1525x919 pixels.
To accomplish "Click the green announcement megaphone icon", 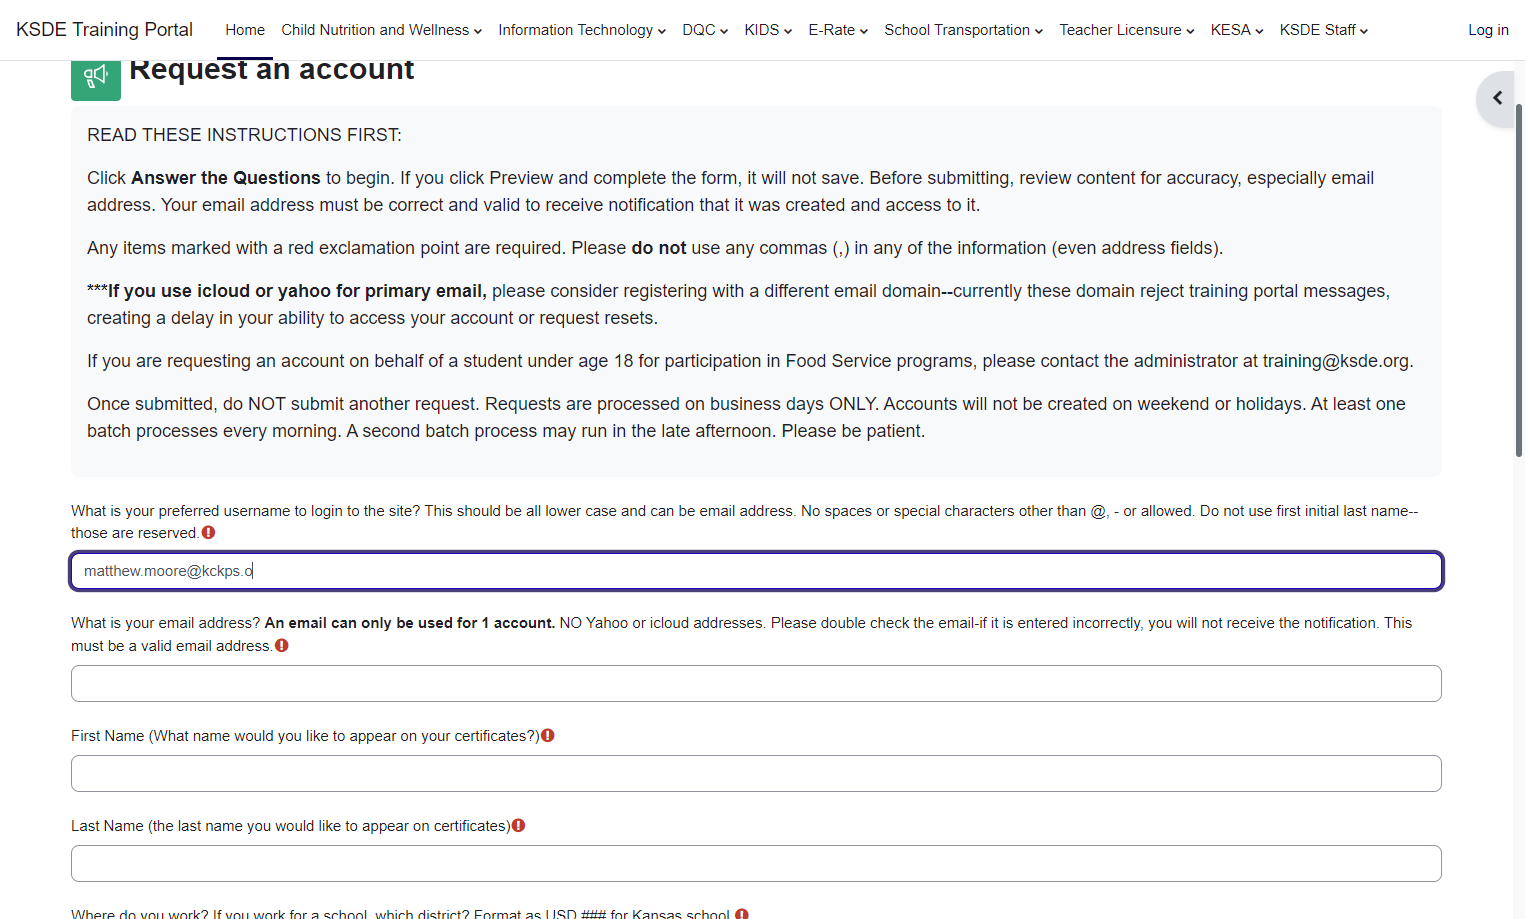I will tap(96, 78).
